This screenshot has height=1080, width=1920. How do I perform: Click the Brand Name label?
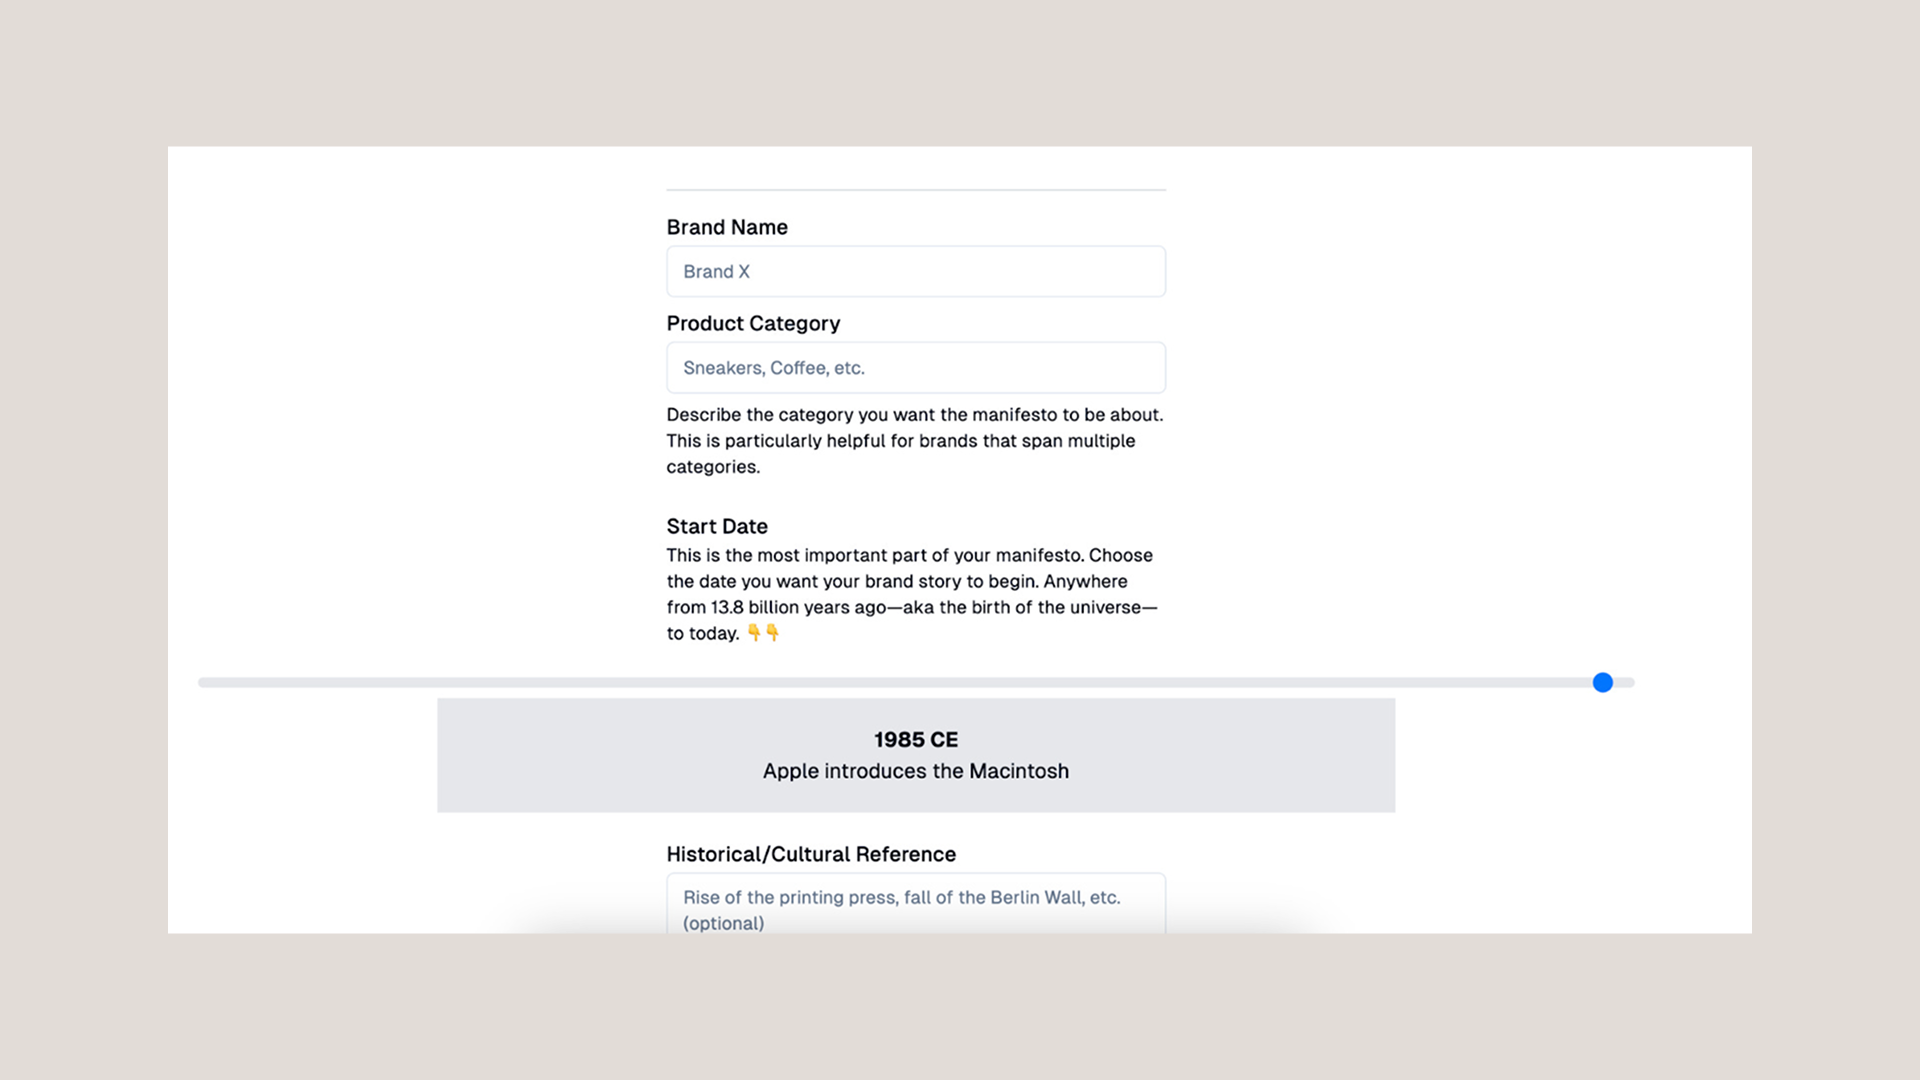pyautogui.click(x=727, y=227)
